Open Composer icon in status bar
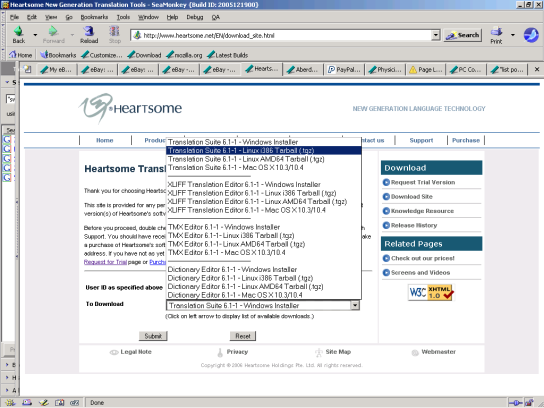 click(44, 402)
